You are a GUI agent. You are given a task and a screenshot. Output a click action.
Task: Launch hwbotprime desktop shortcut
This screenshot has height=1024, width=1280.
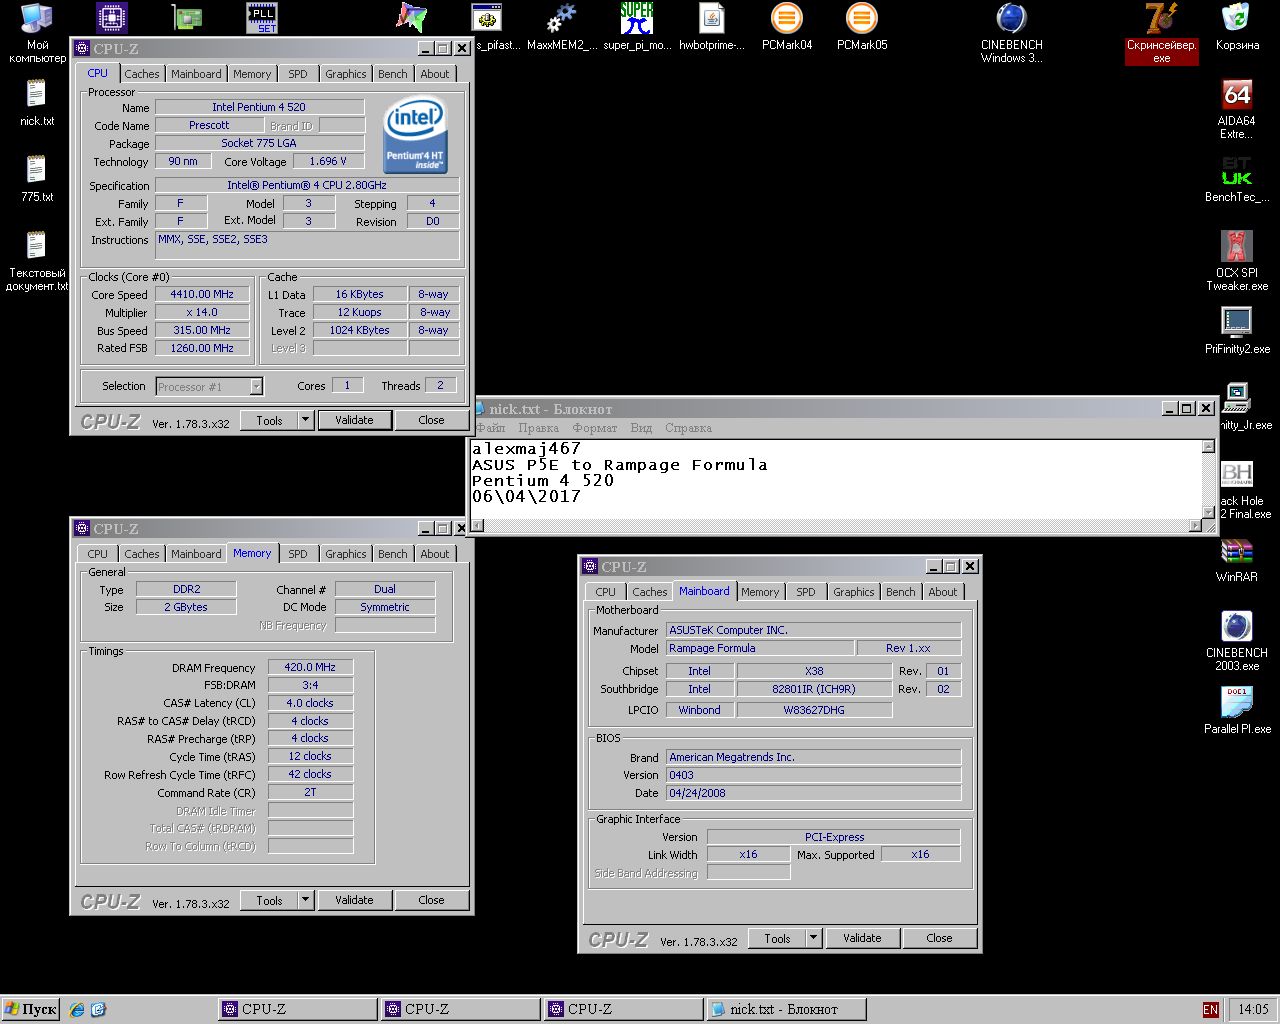[712, 27]
